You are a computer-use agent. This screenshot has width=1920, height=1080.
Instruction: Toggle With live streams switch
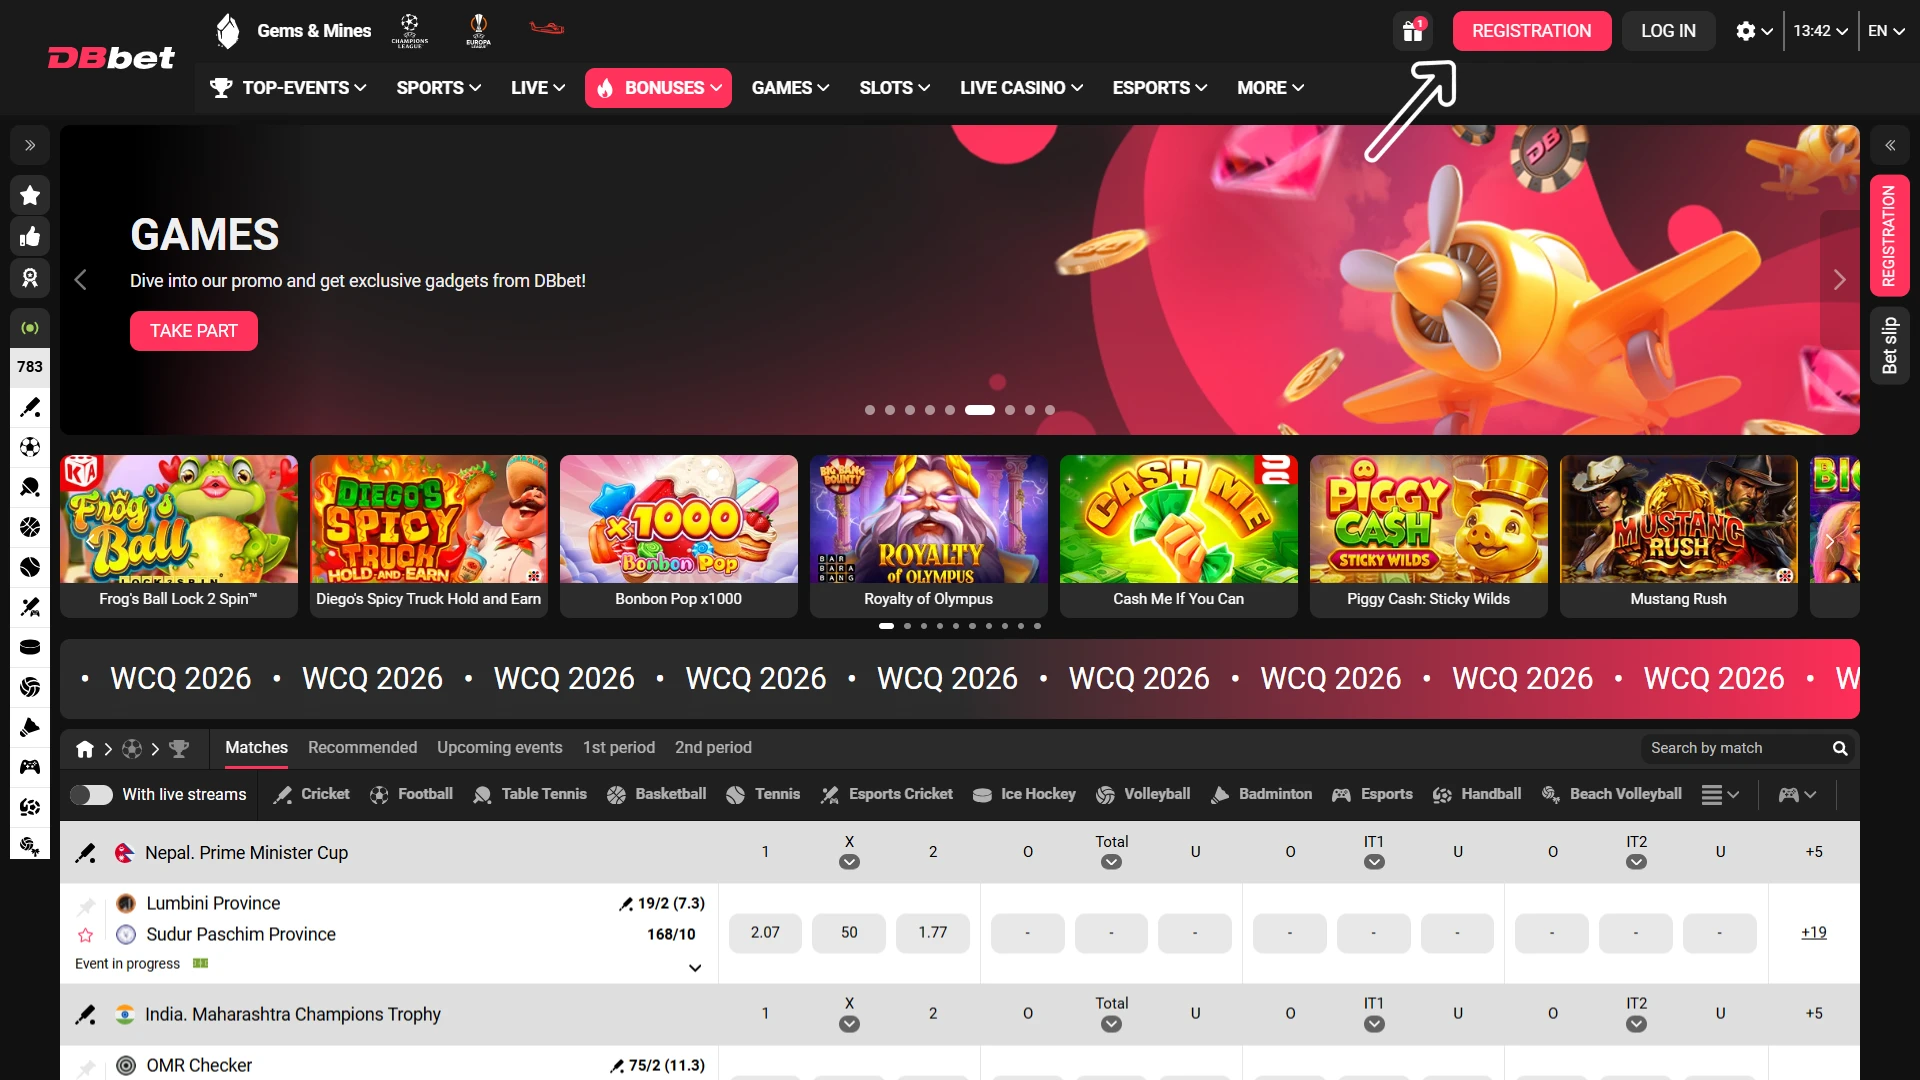click(91, 795)
